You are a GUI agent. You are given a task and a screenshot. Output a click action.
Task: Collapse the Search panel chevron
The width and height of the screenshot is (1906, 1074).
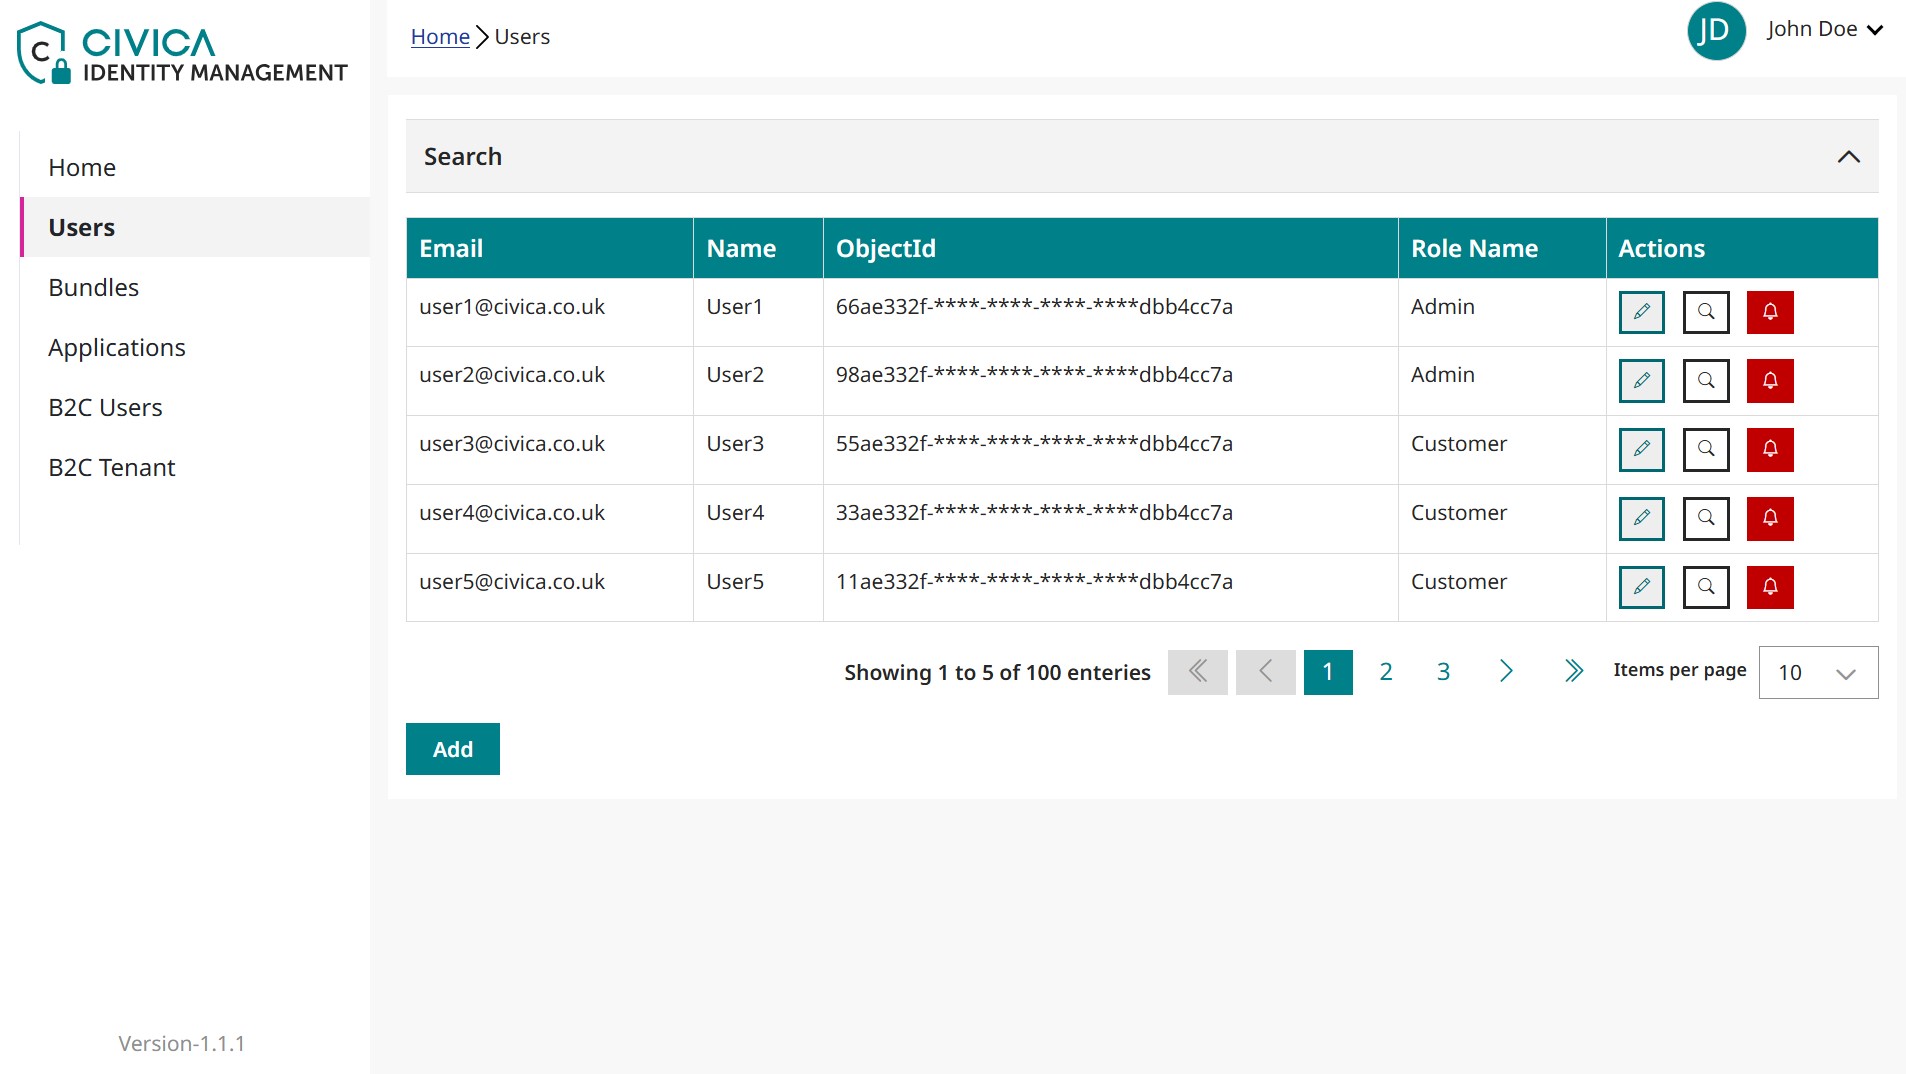[x=1848, y=157]
